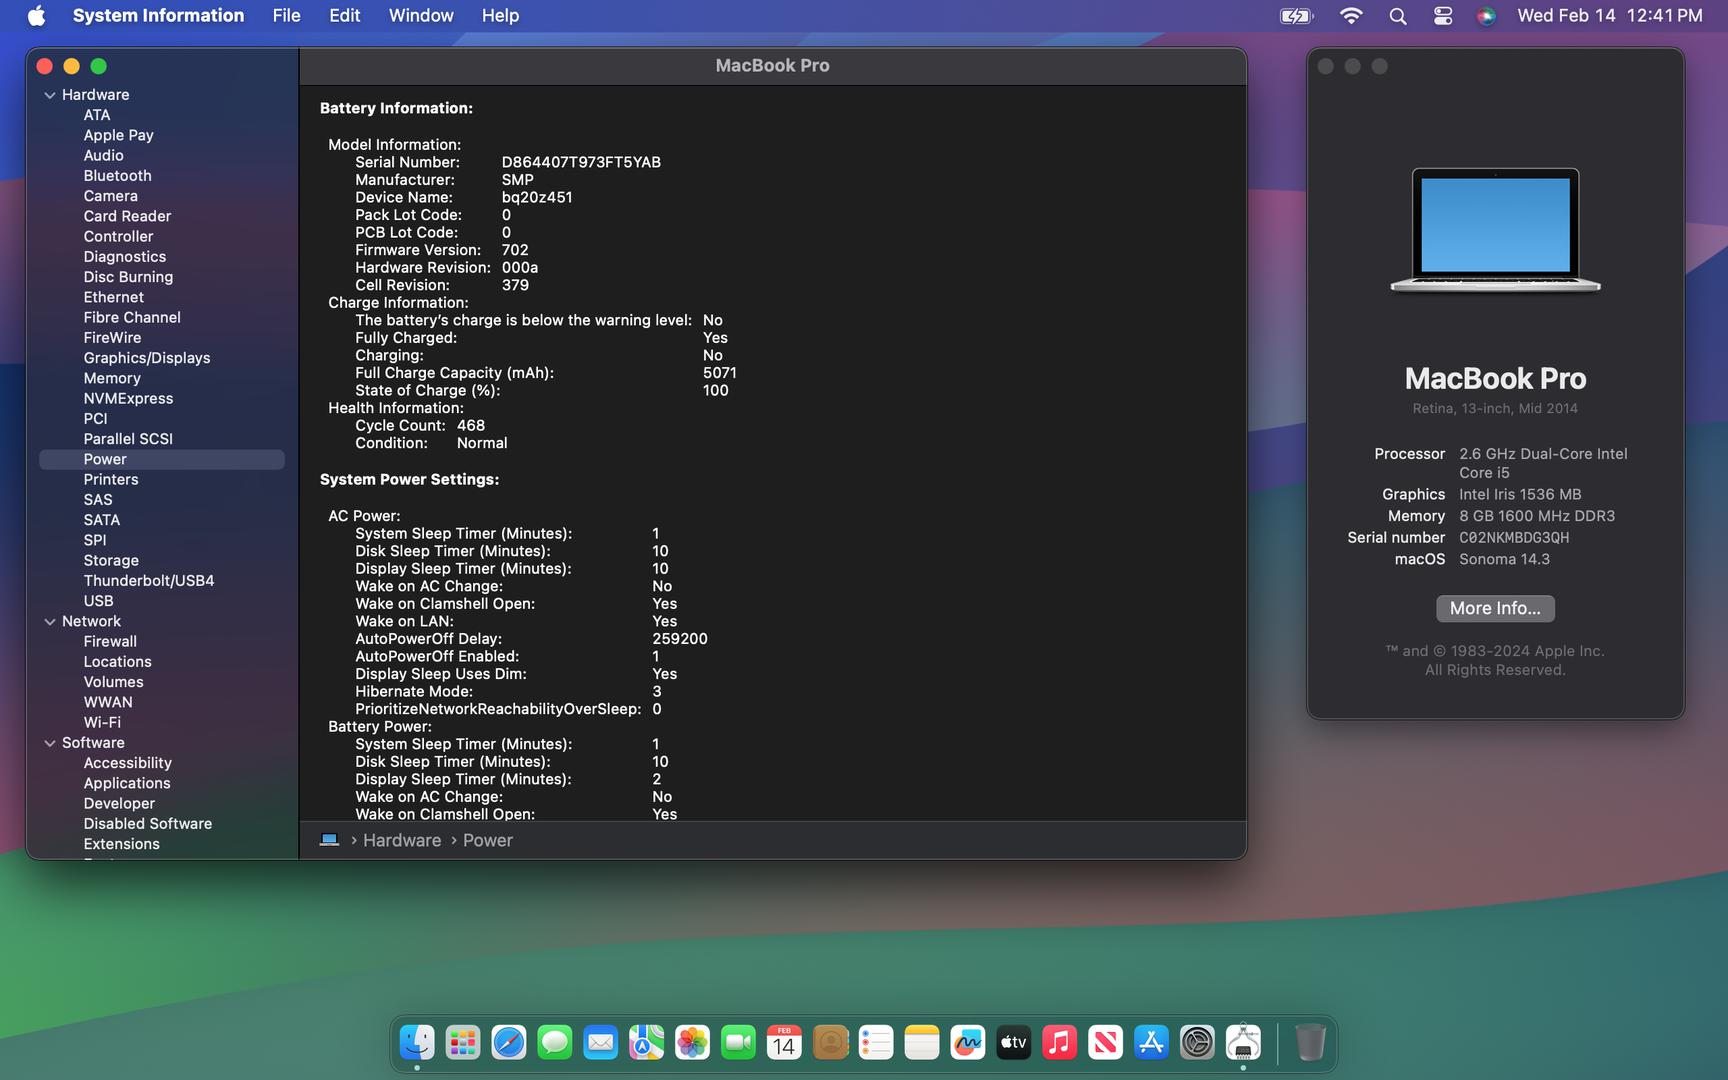
Task: Open the File menu
Action: 286,16
